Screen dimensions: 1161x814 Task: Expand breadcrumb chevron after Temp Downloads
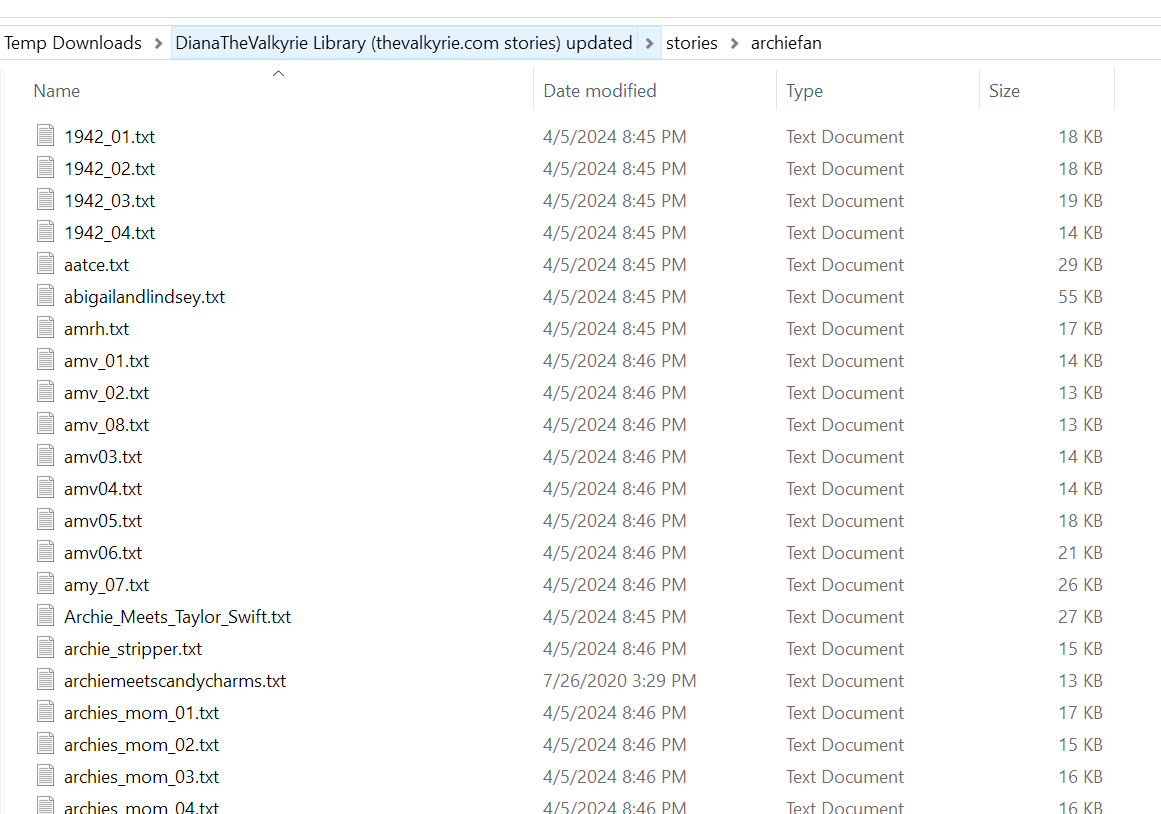click(x=158, y=43)
